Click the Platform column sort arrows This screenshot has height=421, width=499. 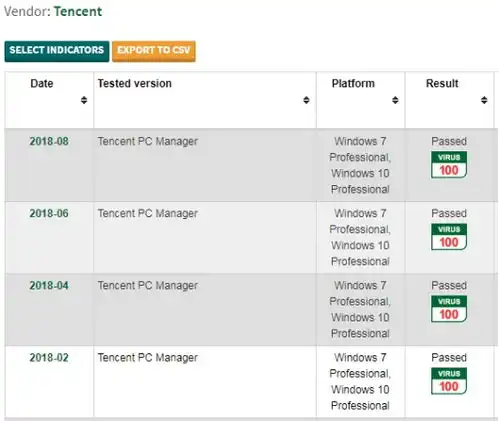click(395, 100)
